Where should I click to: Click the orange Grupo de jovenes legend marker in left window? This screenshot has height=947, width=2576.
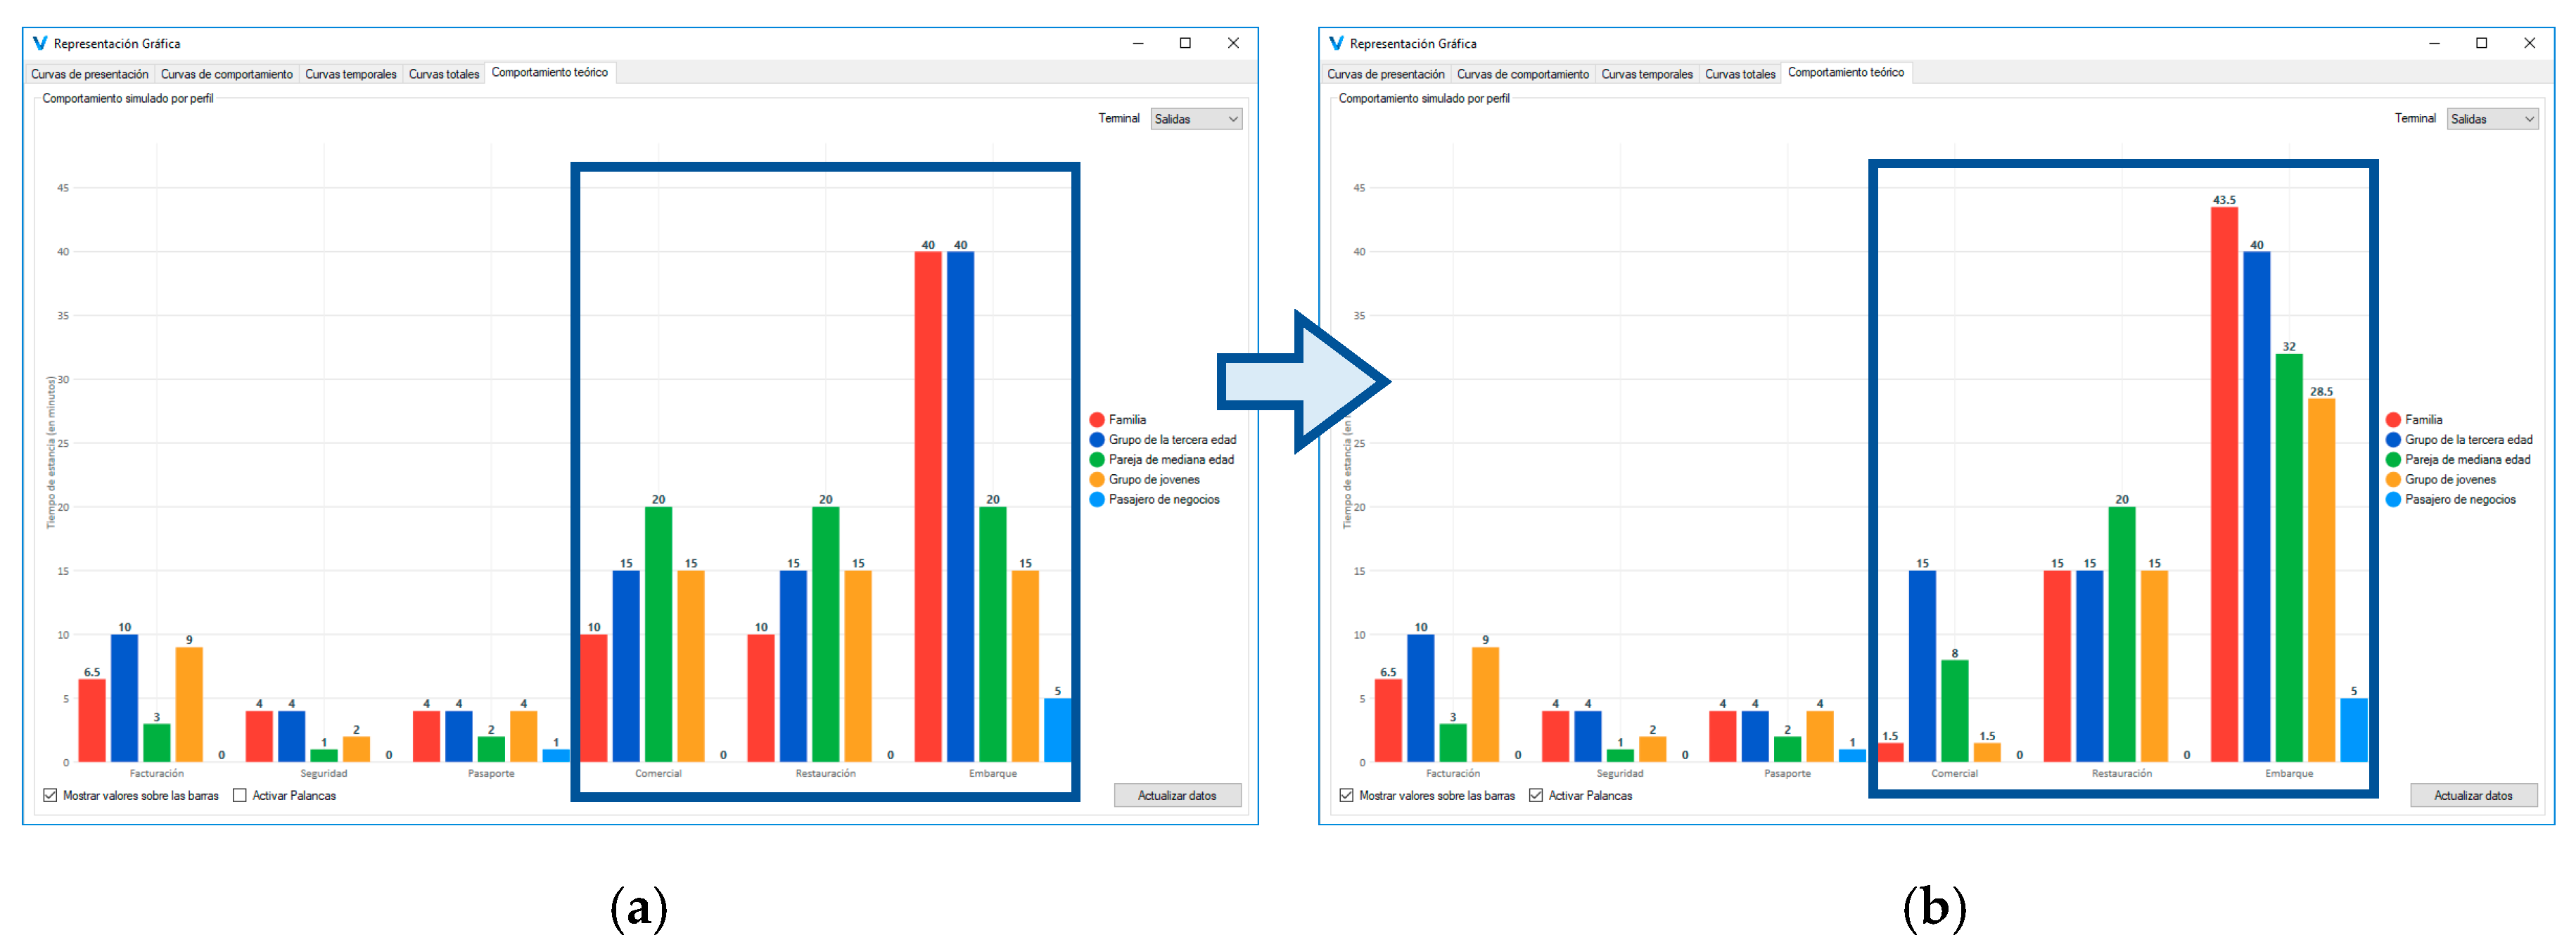pos(1097,480)
